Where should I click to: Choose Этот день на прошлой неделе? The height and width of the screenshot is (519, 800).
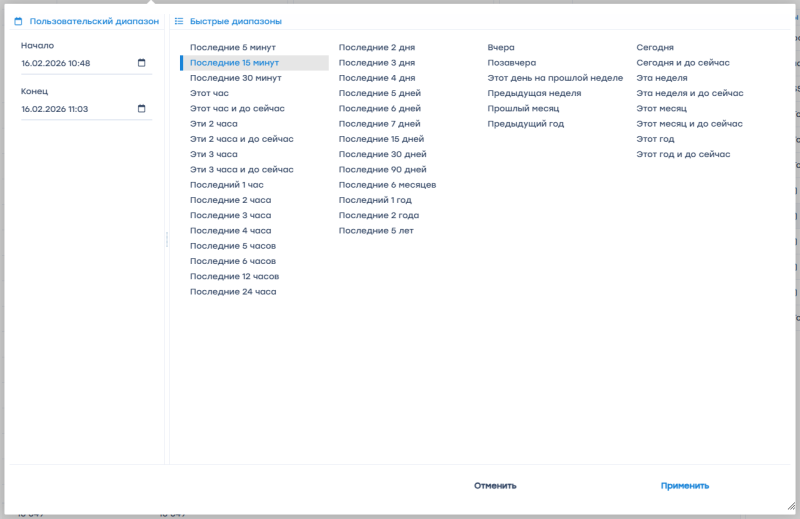pos(555,77)
